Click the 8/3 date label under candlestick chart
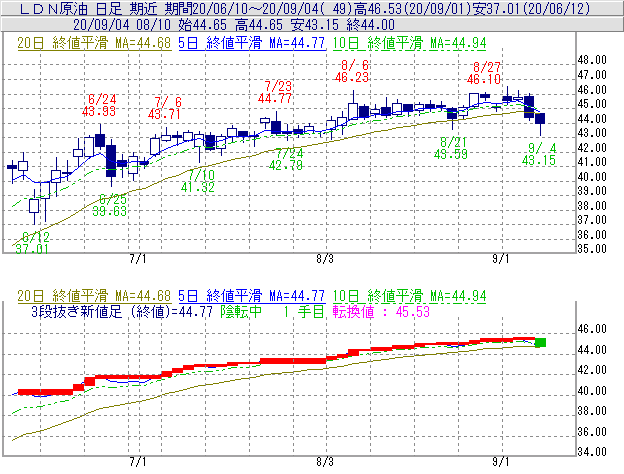624x474 pixels. point(325,259)
